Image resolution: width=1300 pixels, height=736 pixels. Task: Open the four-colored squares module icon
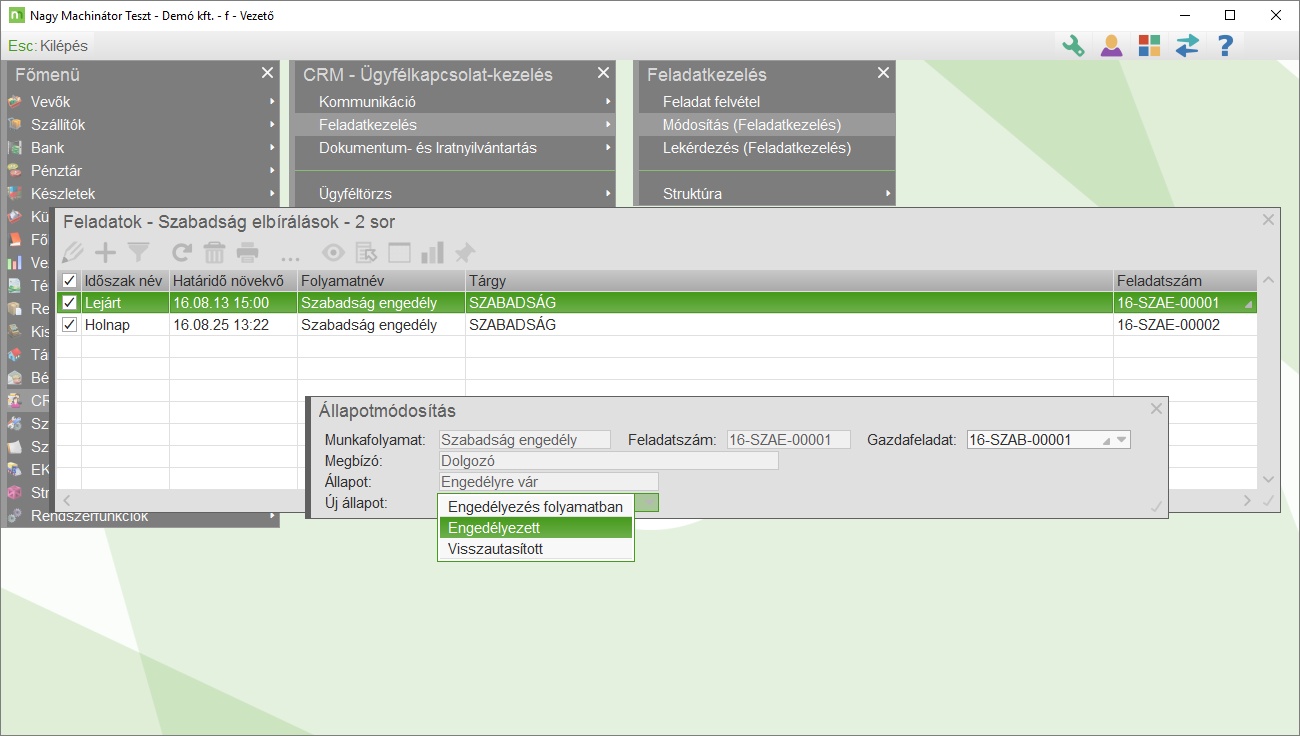pos(1149,46)
